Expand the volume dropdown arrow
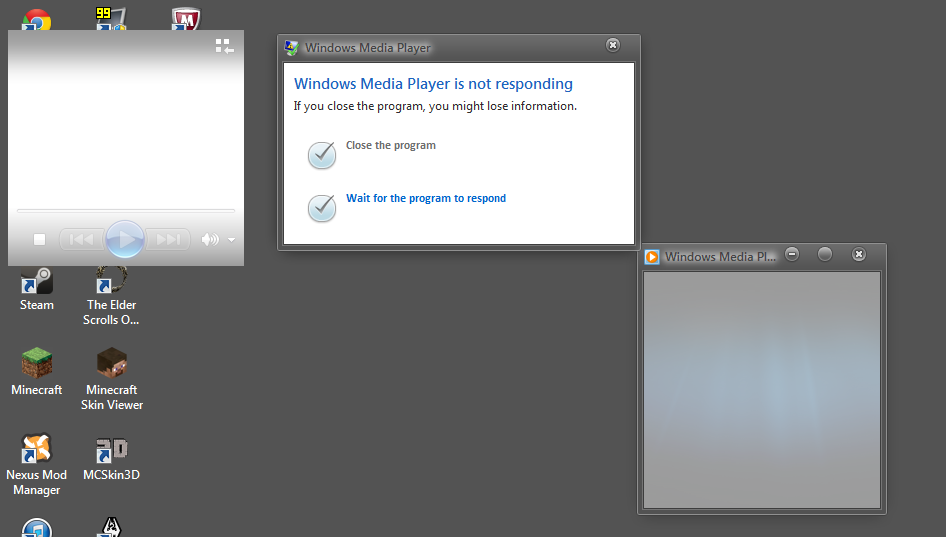Viewport: 946px width, 537px height. click(232, 240)
